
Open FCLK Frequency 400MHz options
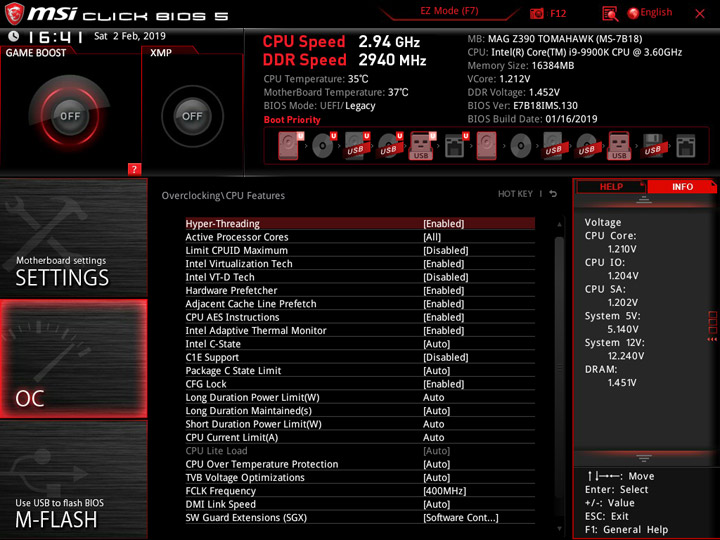tap(360, 490)
